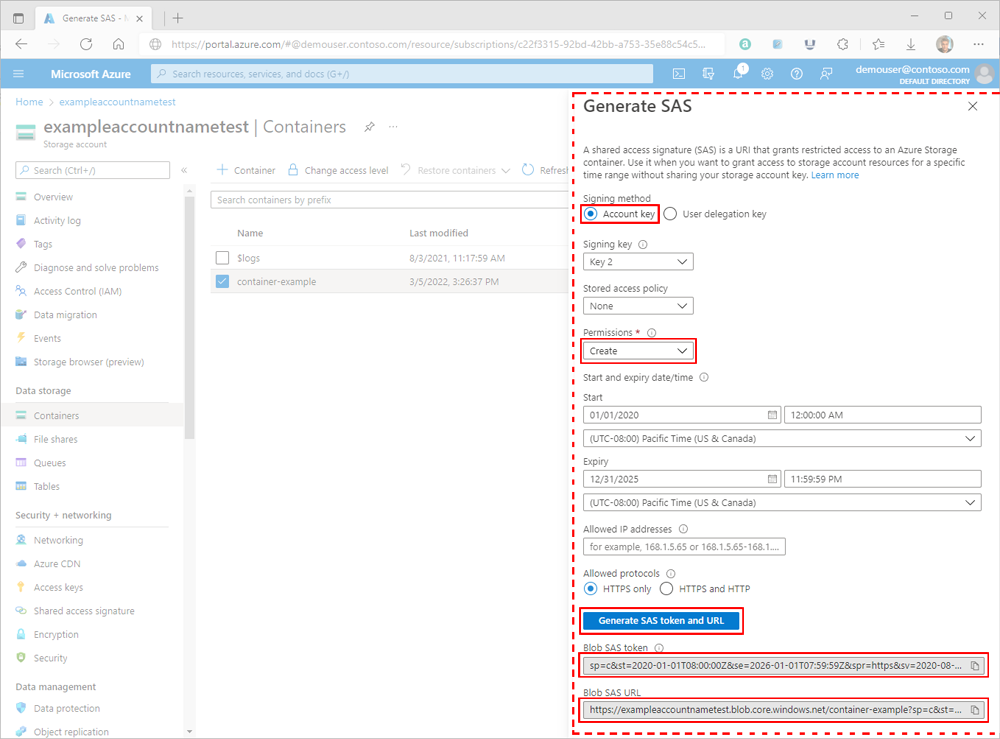Pin the Containers blade with the pin icon
The height and width of the screenshot is (739, 1000).
[369, 126]
